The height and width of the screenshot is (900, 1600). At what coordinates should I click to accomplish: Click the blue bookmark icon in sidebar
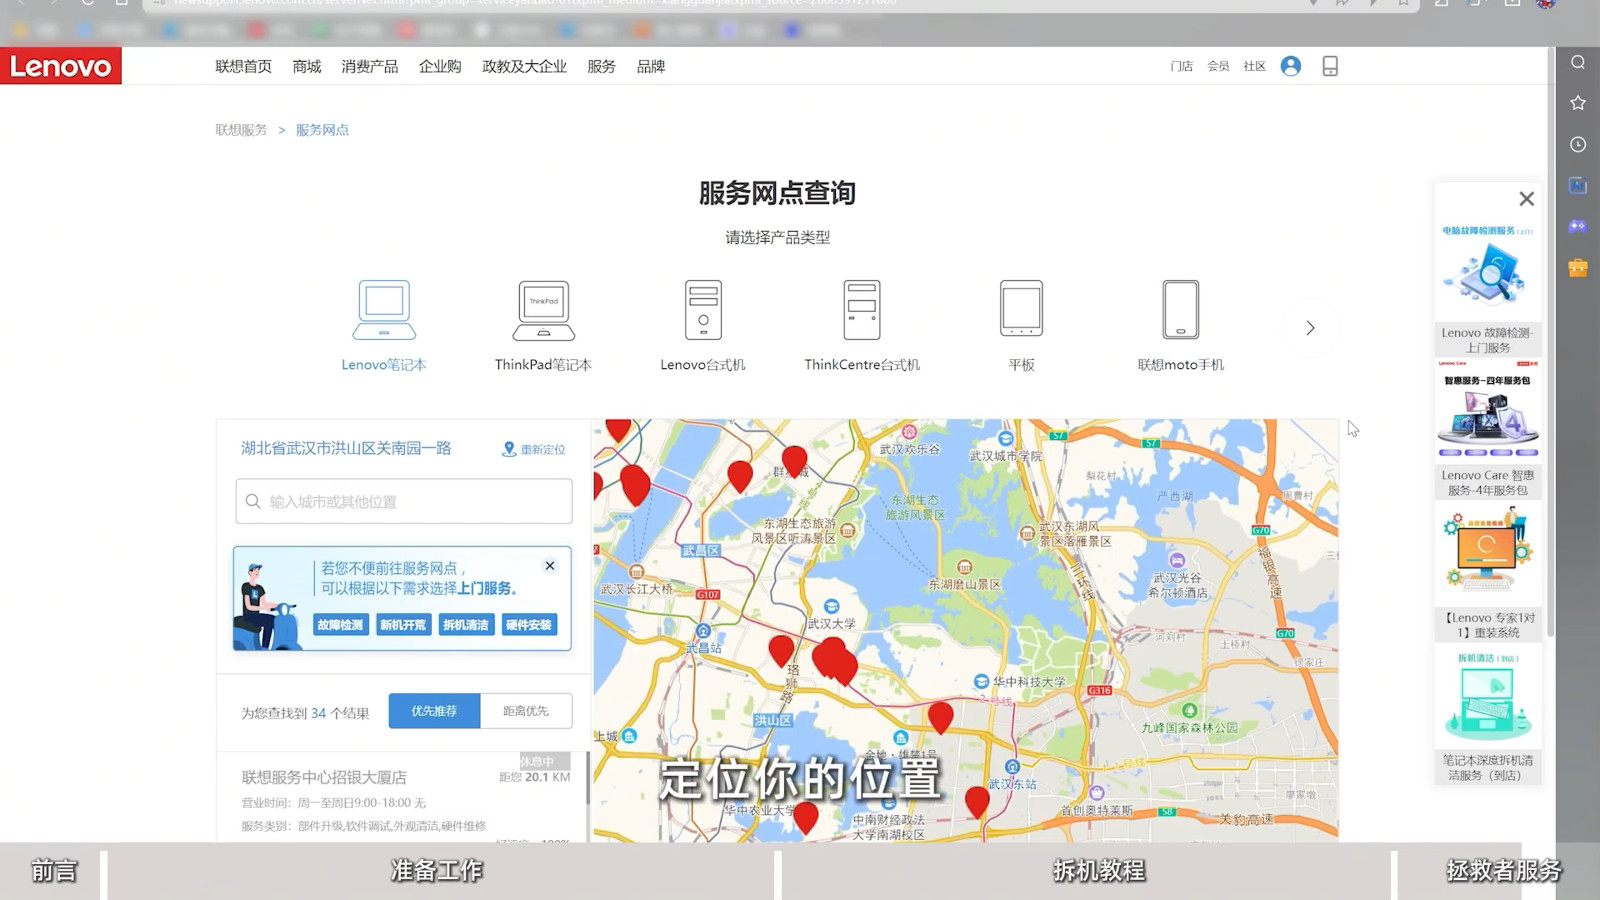1578,185
